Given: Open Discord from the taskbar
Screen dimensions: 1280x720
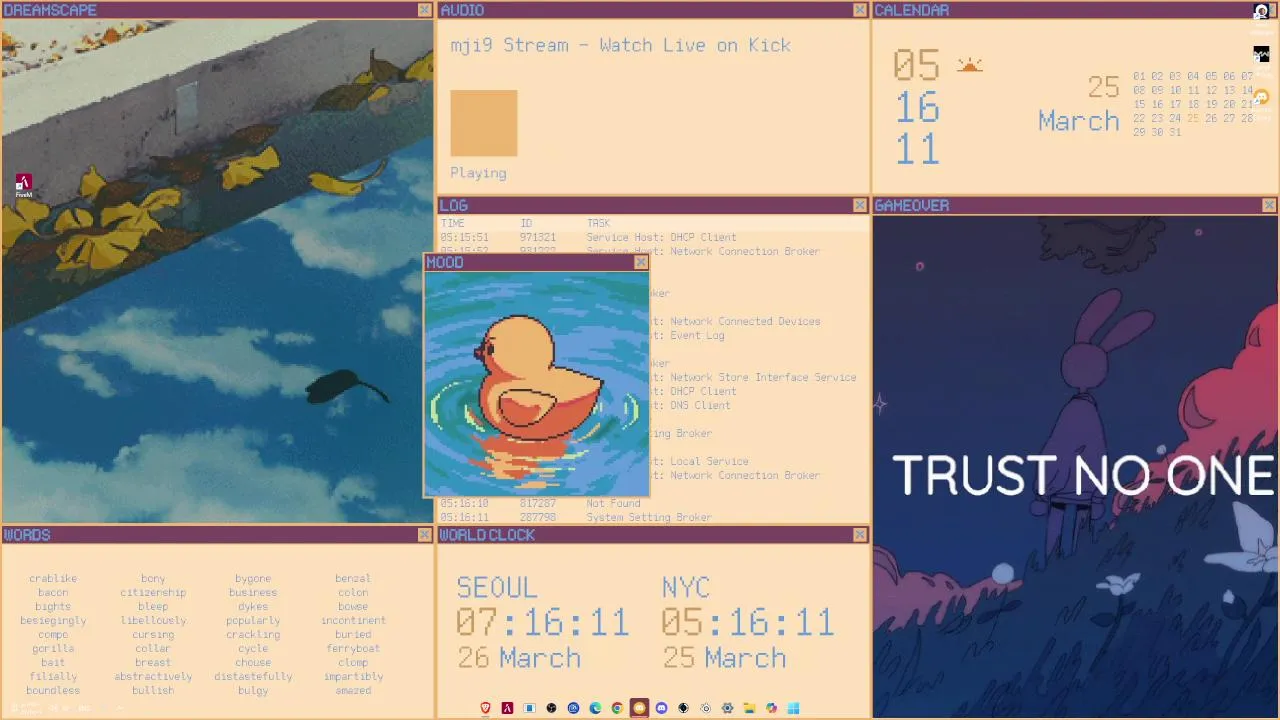Looking at the screenshot, I should click(661, 708).
